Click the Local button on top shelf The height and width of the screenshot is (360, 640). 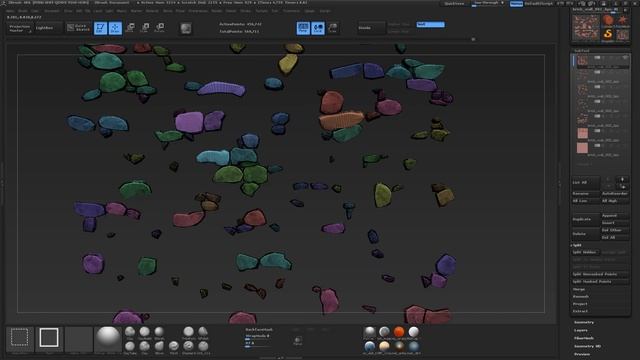(318, 28)
